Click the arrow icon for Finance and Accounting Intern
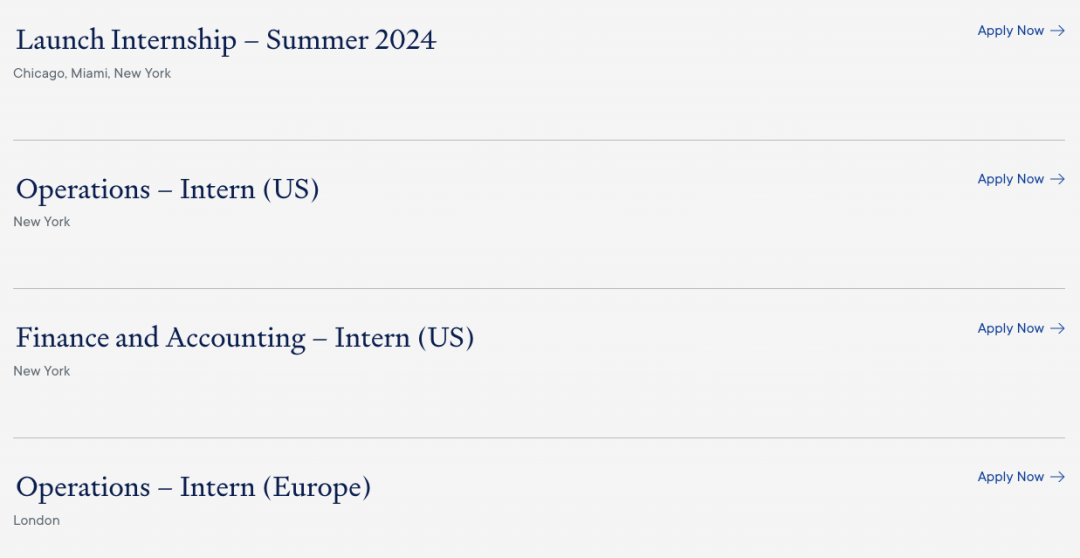The width and height of the screenshot is (1080, 558). pyautogui.click(x=1057, y=329)
